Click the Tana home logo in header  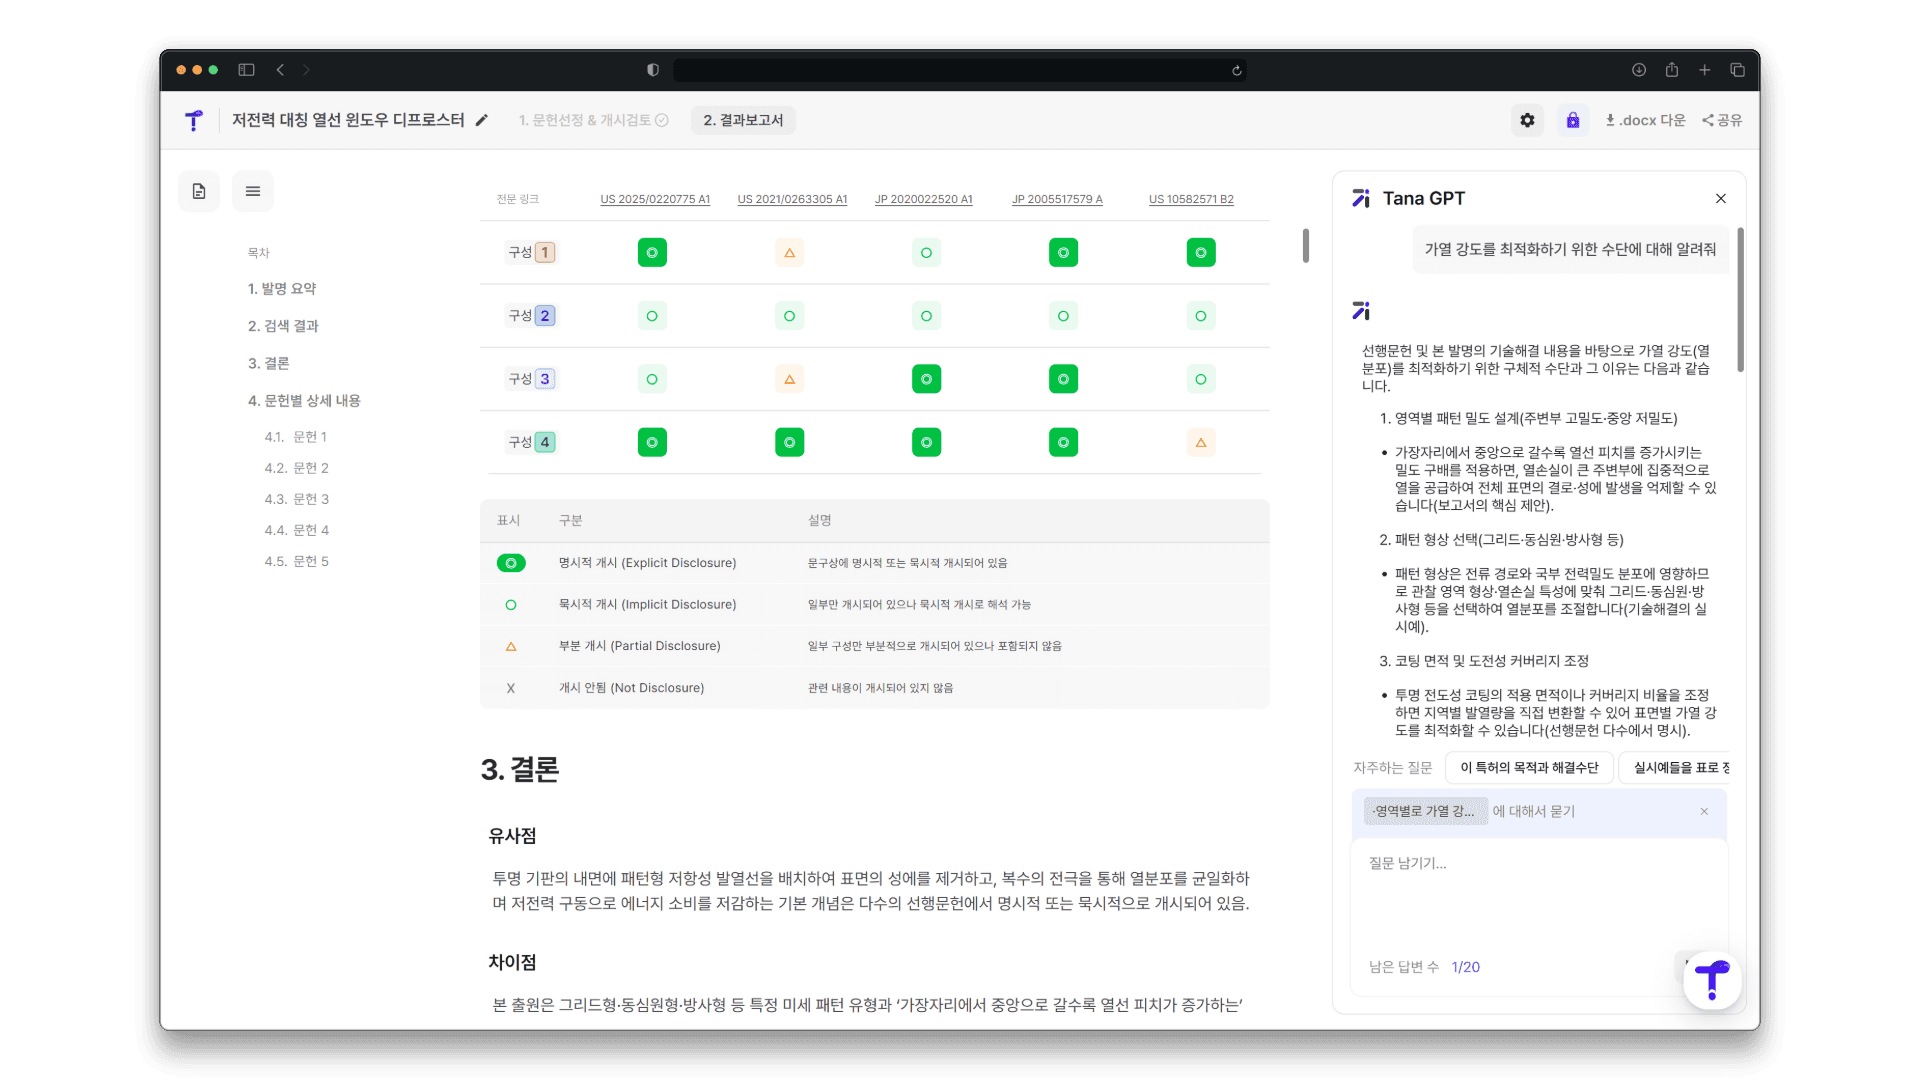coord(194,120)
